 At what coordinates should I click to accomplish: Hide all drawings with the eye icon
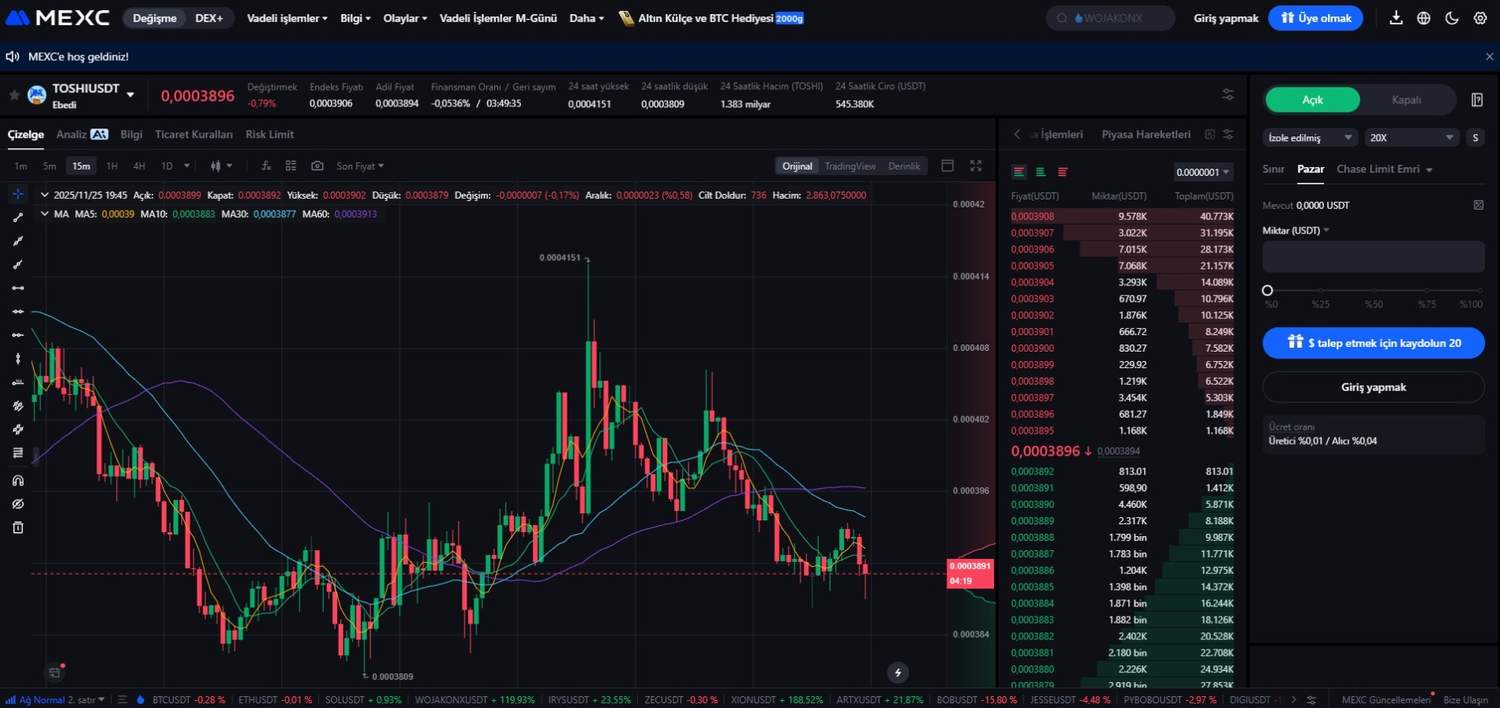tap(18, 504)
